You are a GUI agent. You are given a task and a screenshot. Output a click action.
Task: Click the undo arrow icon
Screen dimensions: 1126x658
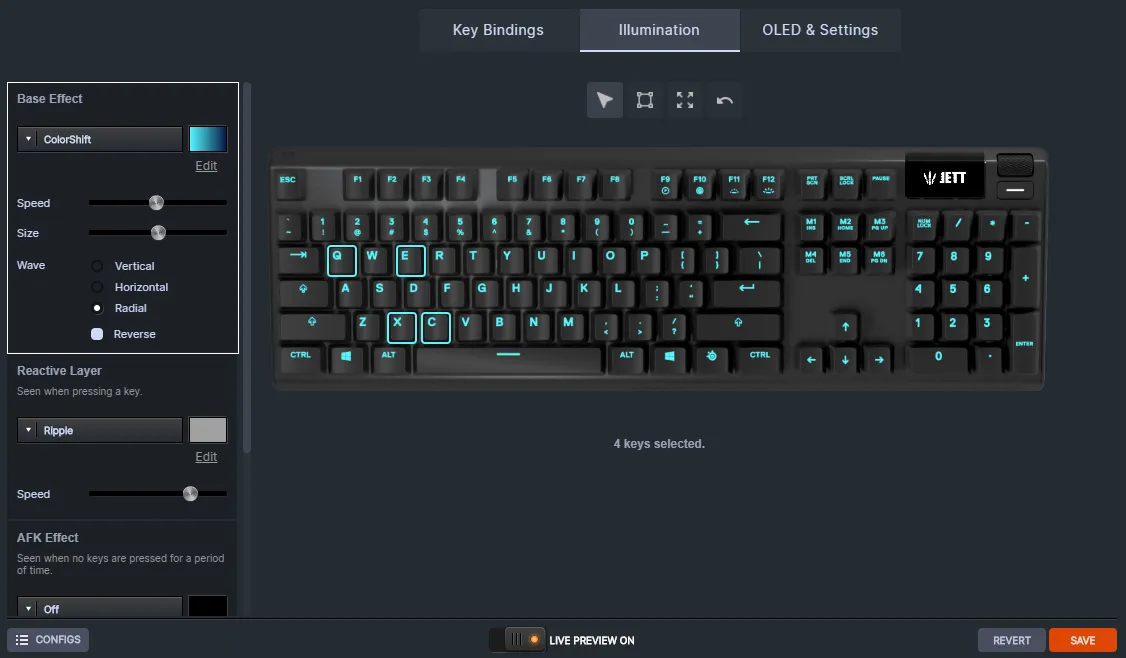tap(725, 101)
